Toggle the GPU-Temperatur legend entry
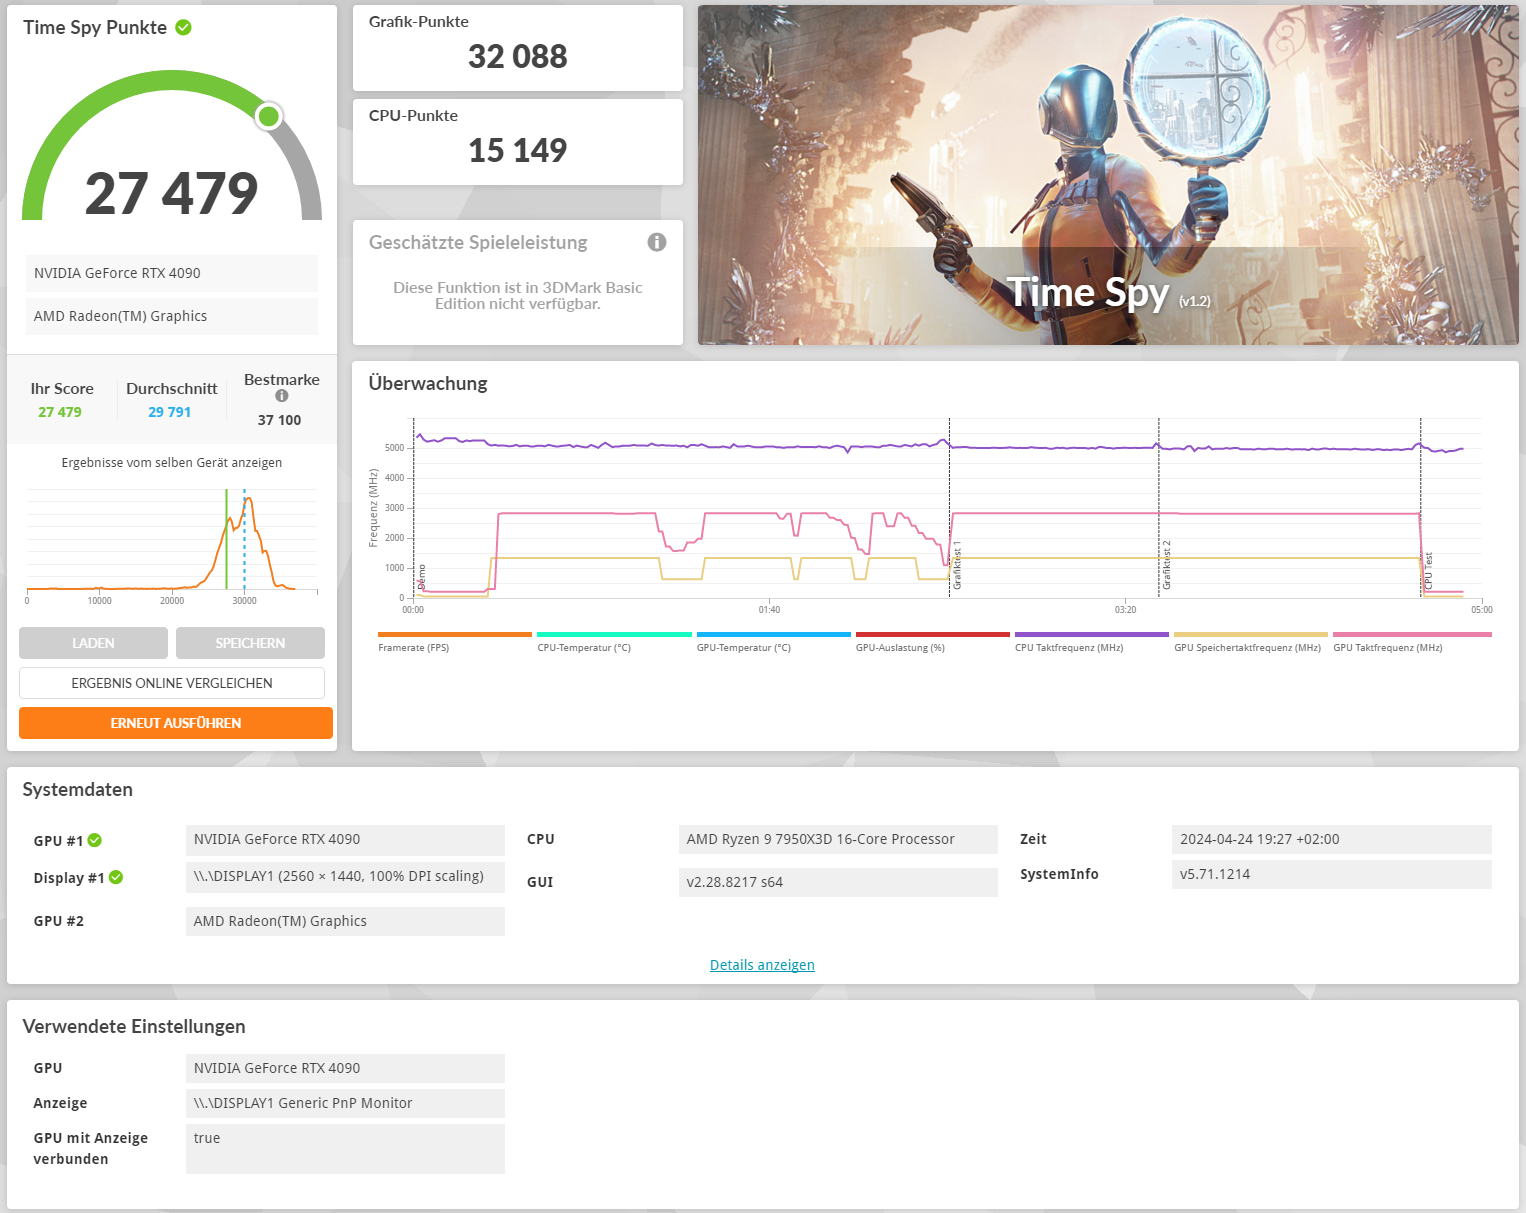Image resolution: width=1526 pixels, height=1213 pixels. pos(773,642)
